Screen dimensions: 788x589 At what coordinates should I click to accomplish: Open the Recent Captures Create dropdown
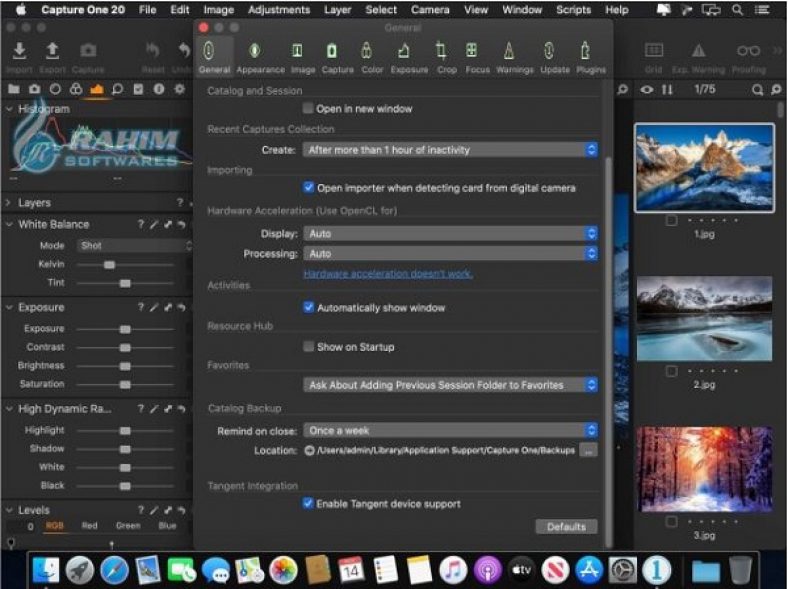pos(450,150)
